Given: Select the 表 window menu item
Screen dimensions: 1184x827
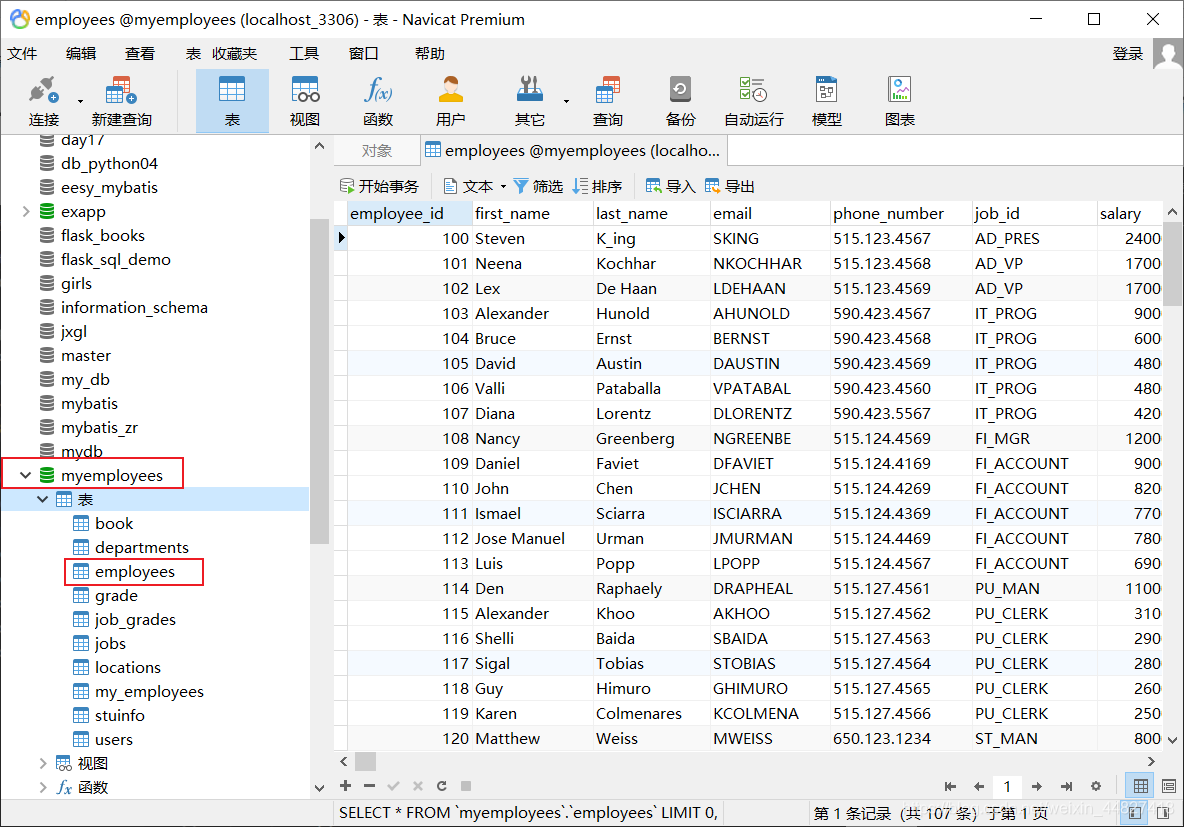Looking at the screenshot, I should (x=193, y=54).
